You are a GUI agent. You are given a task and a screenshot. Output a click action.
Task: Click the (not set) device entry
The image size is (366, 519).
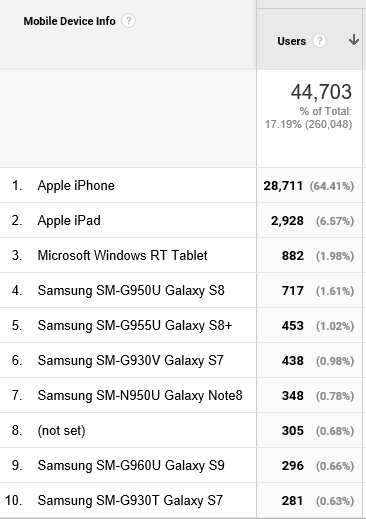(x=61, y=431)
